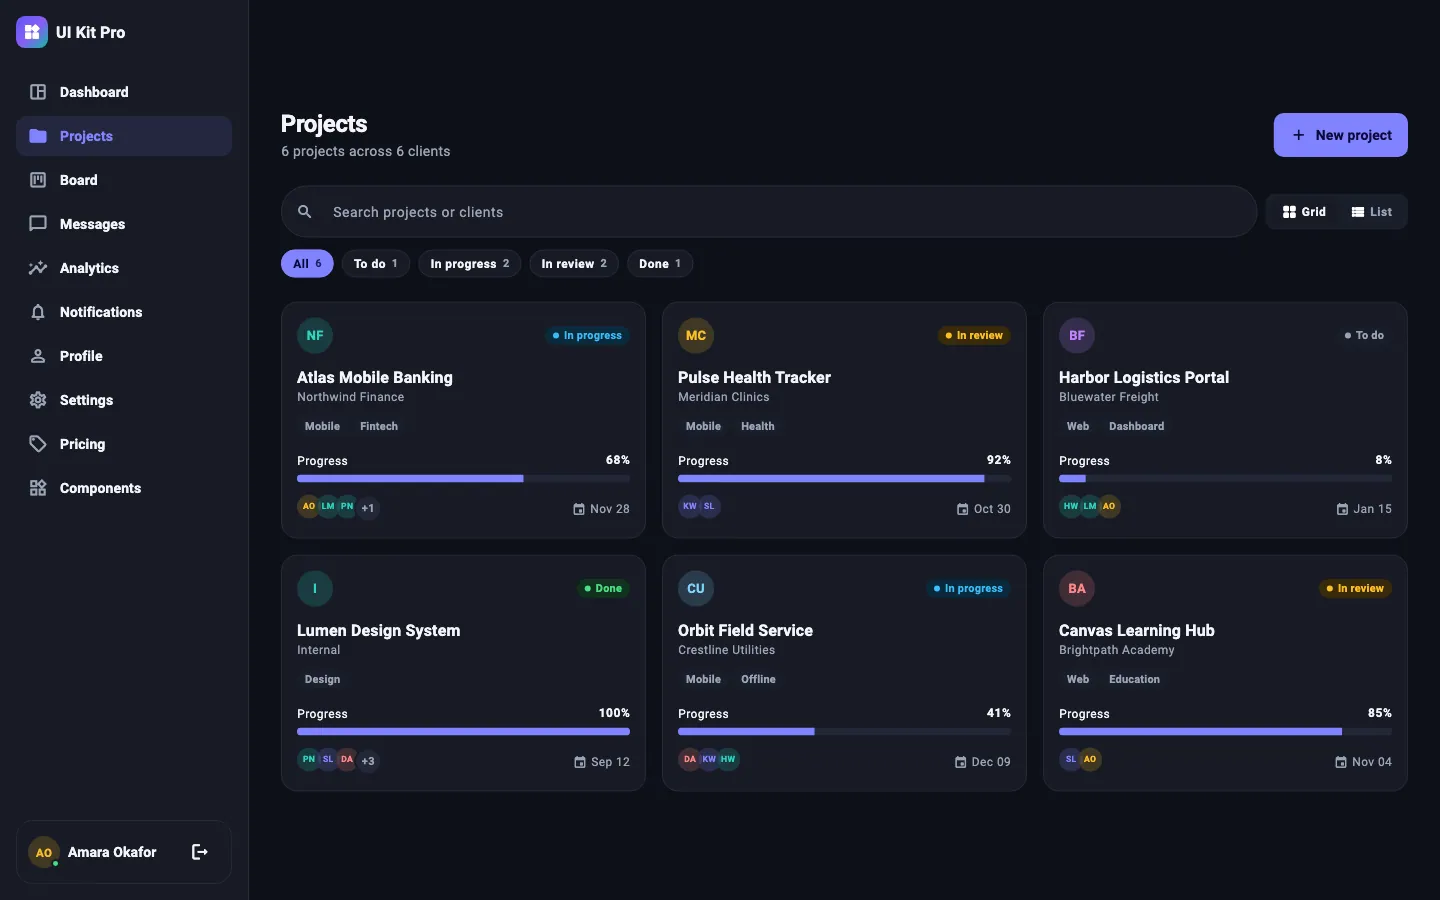This screenshot has width=1440, height=900.
Task: Select the Board kanban icon
Action: pos(38,180)
